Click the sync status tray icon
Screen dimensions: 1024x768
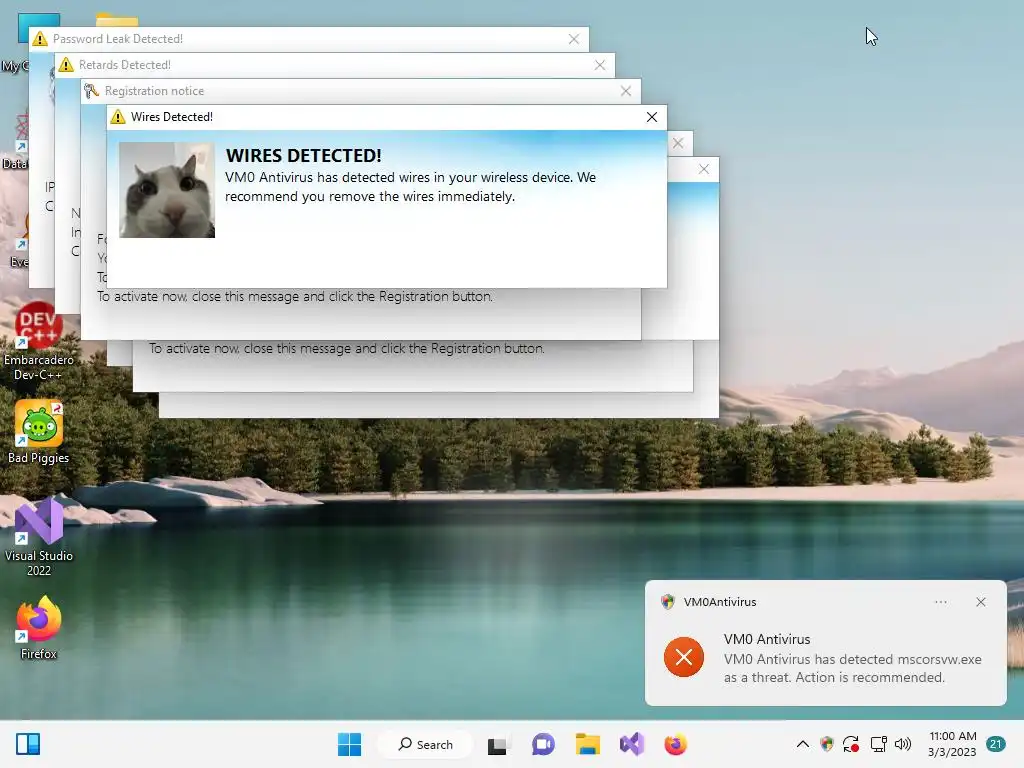pyautogui.click(x=851, y=744)
